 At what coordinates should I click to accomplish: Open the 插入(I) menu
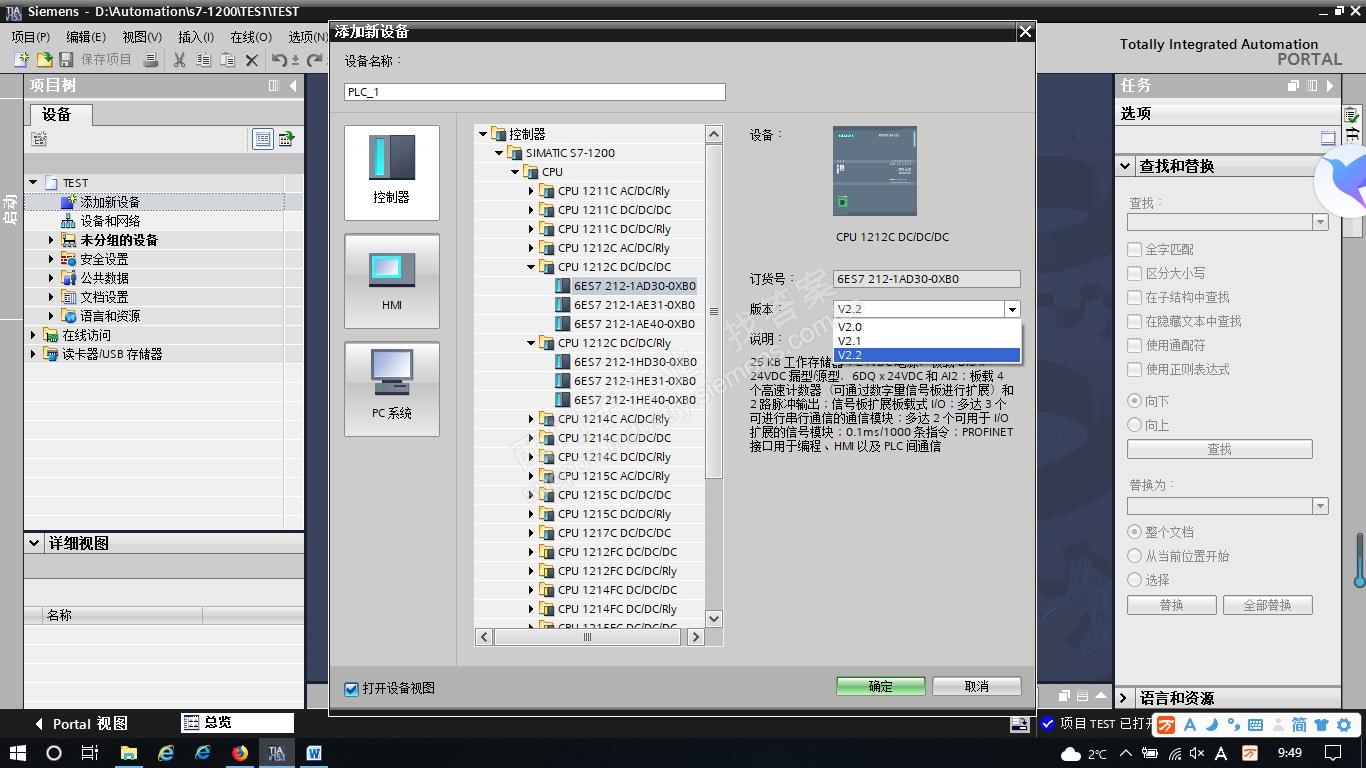[x=196, y=37]
